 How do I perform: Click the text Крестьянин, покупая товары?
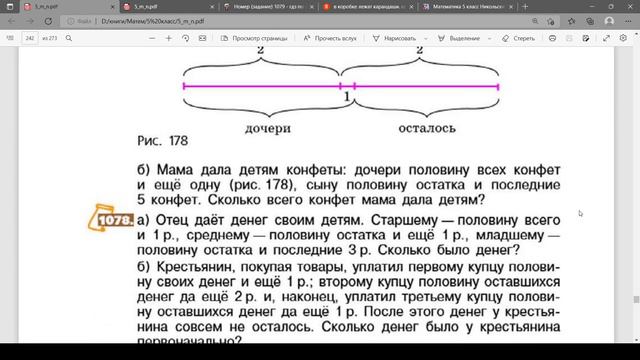(x=252, y=267)
